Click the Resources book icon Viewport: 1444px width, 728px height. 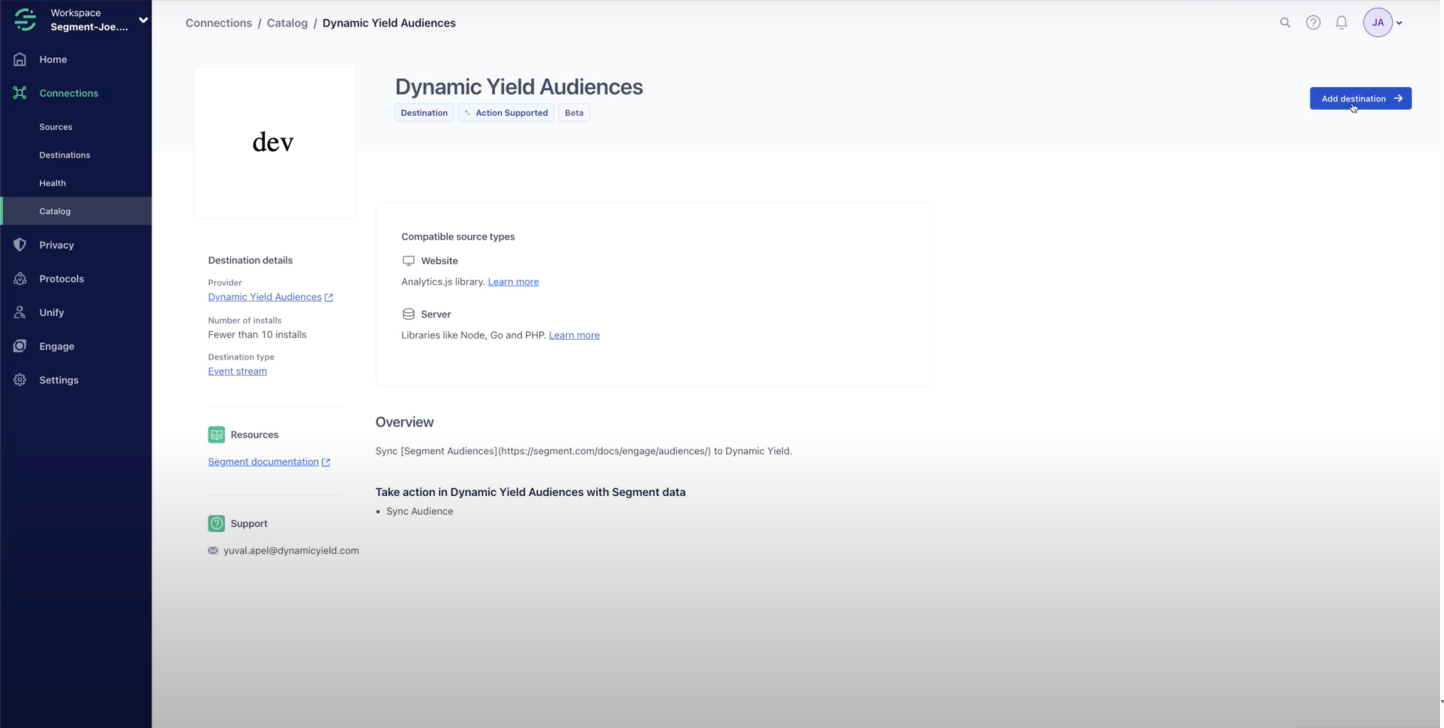click(216, 435)
